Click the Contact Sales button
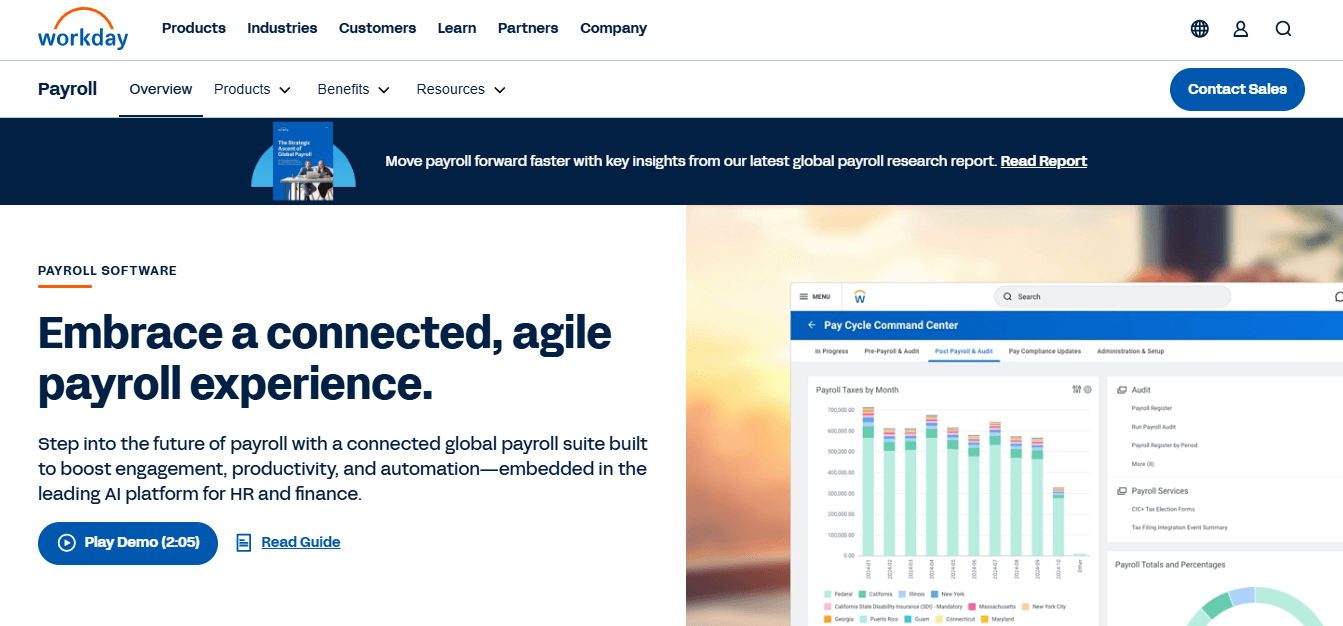Image resolution: width=1343 pixels, height=626 pixels. click(x=1237, y=89)
